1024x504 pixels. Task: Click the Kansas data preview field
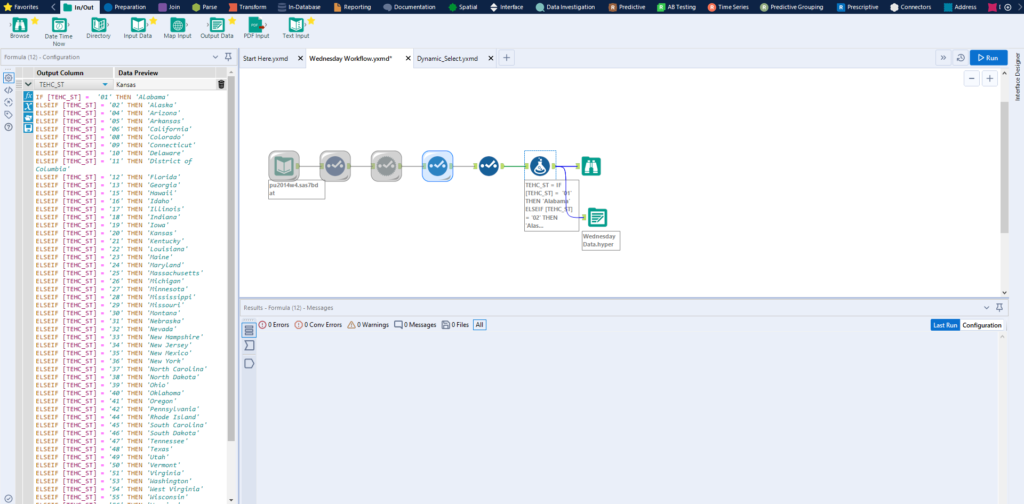point(165,84)
